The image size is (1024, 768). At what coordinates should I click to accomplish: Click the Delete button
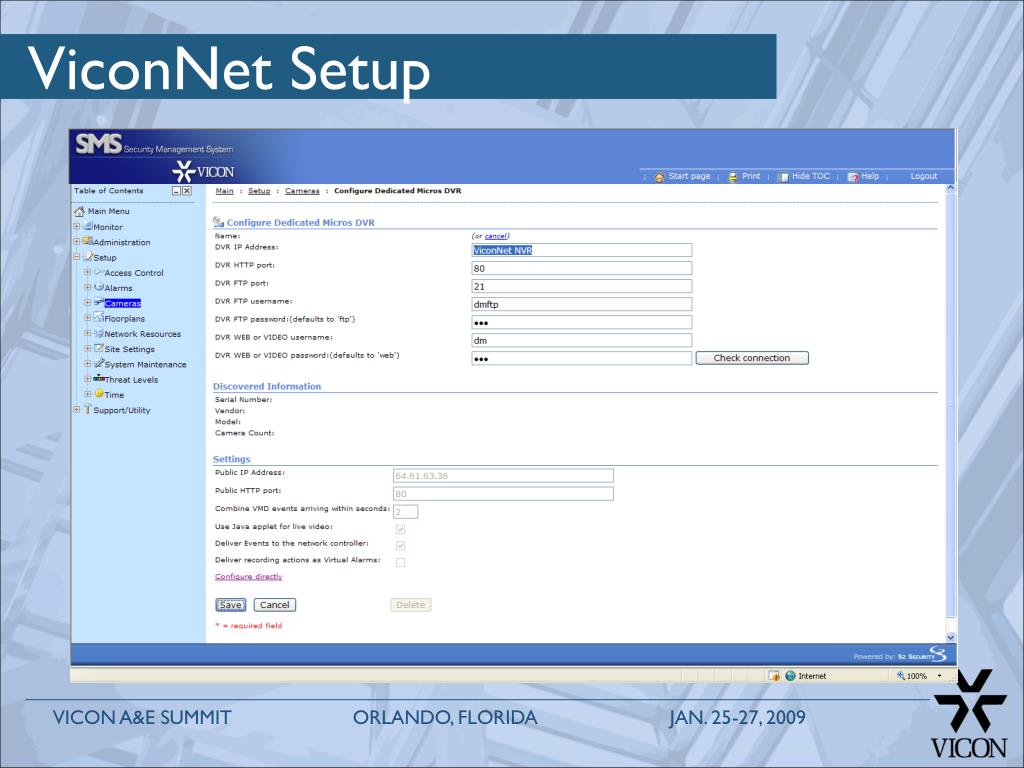coord(411,605)
